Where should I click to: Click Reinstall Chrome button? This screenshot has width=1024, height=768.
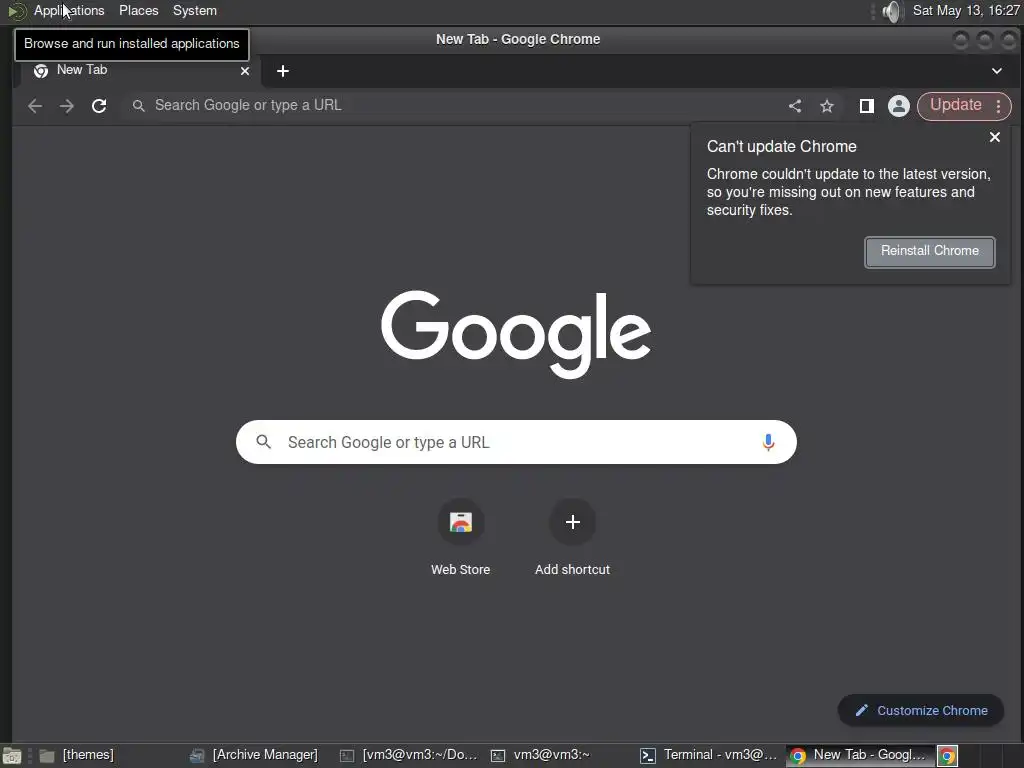pos(930,251)
